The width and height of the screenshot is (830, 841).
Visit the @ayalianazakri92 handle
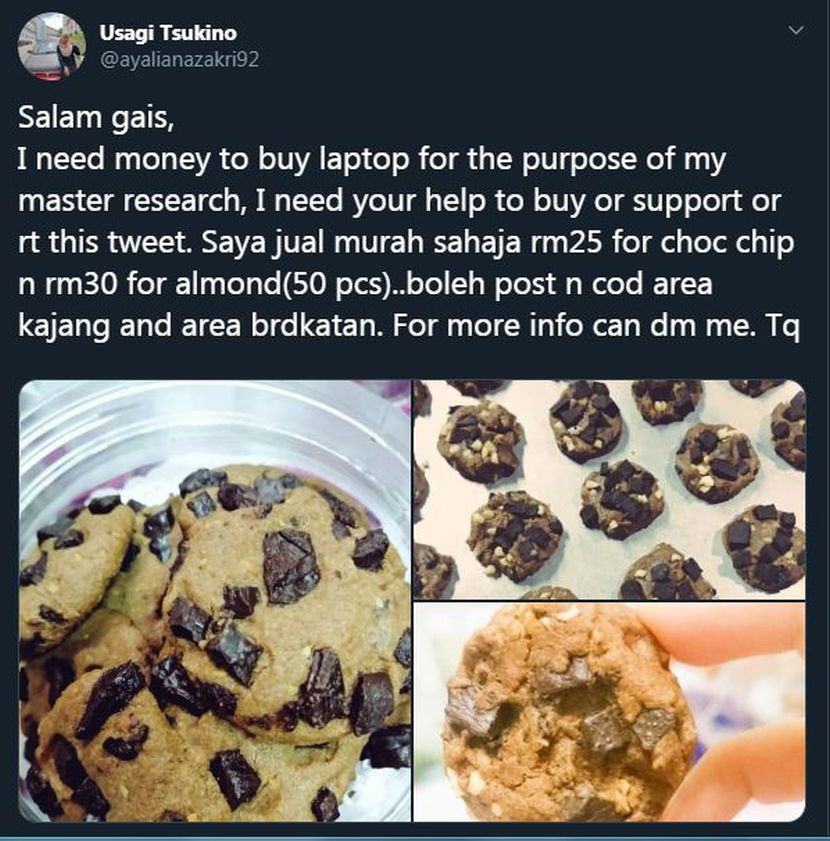click(x=179, y=59)
